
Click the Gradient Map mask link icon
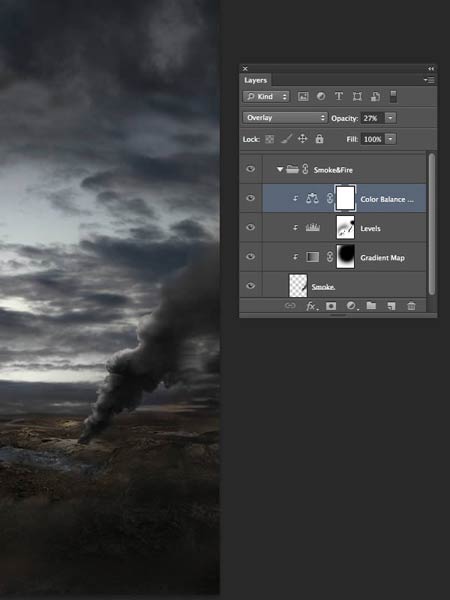coord(330,257)
